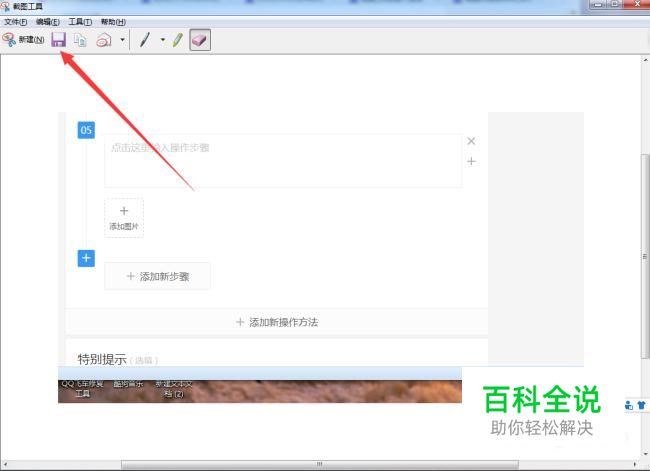Open the 编辑(E) menu
650x471 pixels.
tap(48, 22)
